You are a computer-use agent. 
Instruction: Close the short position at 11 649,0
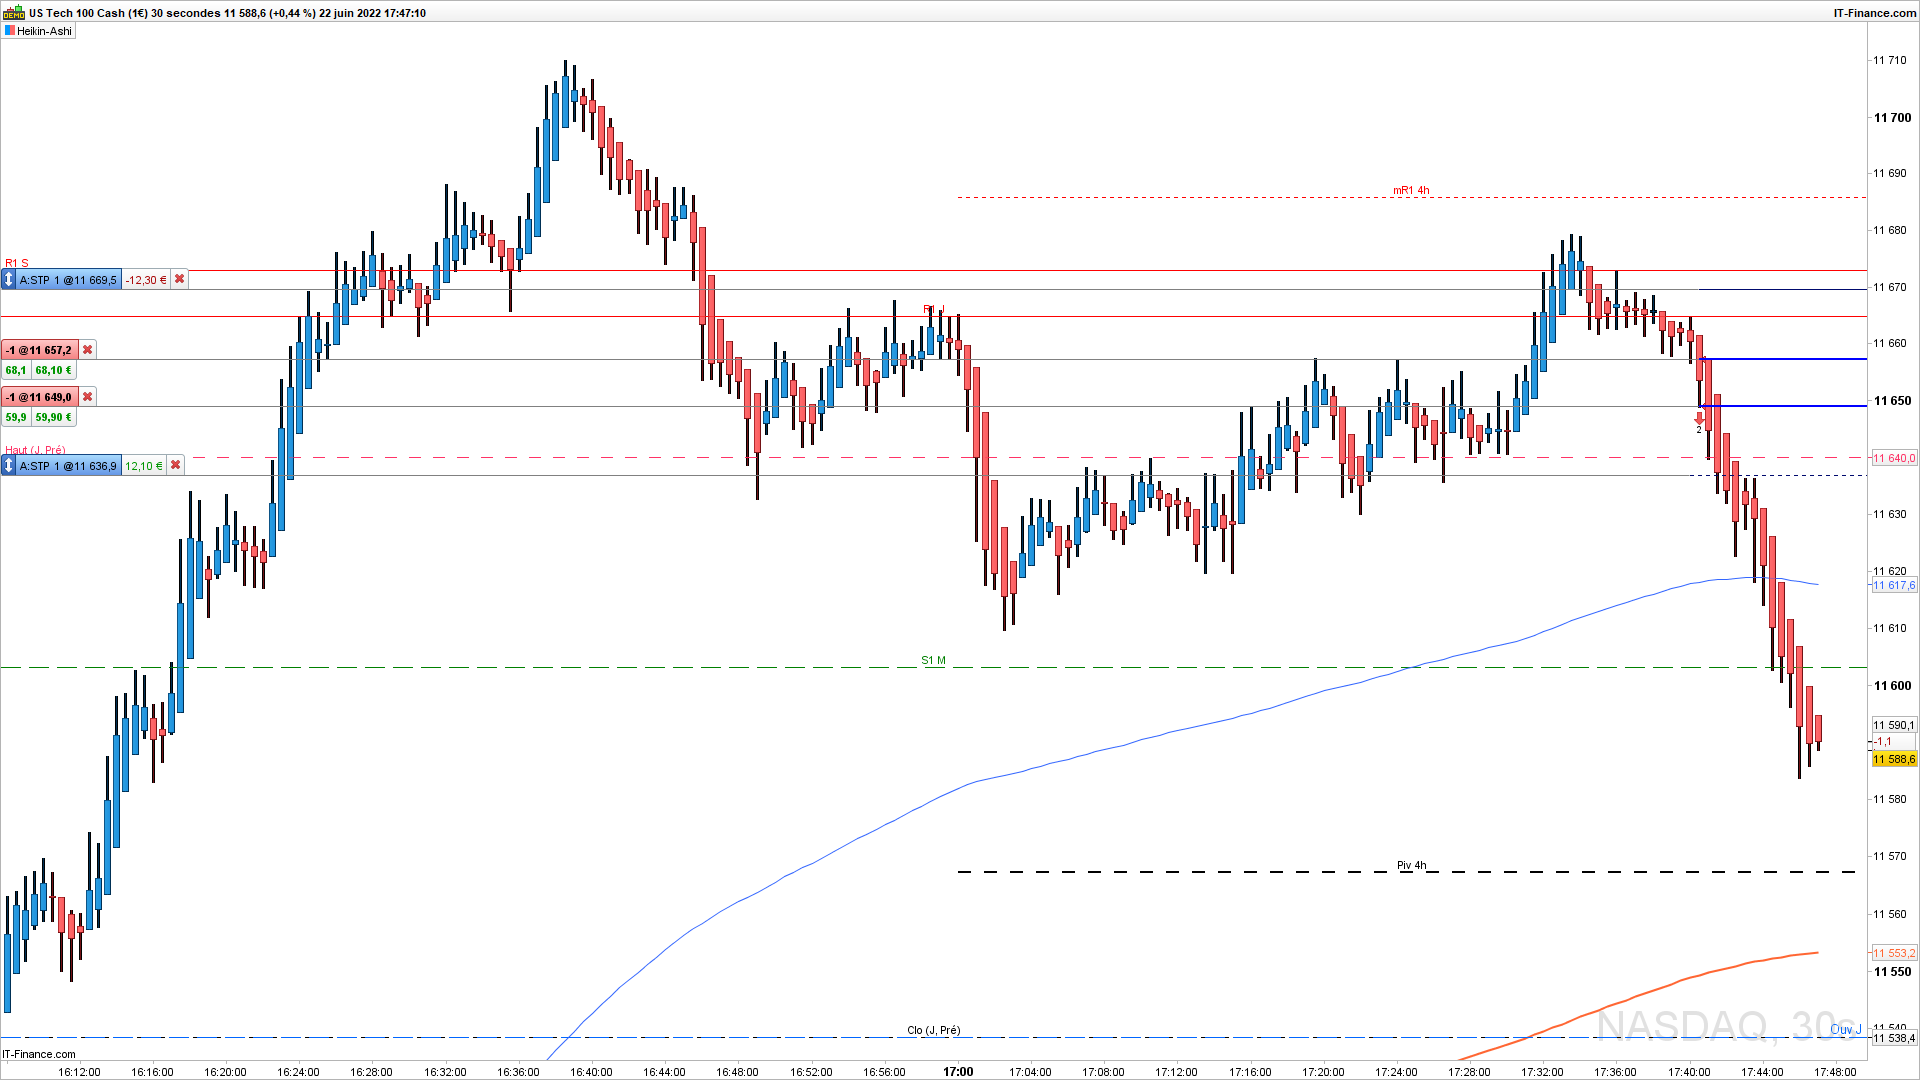[88, 397]
